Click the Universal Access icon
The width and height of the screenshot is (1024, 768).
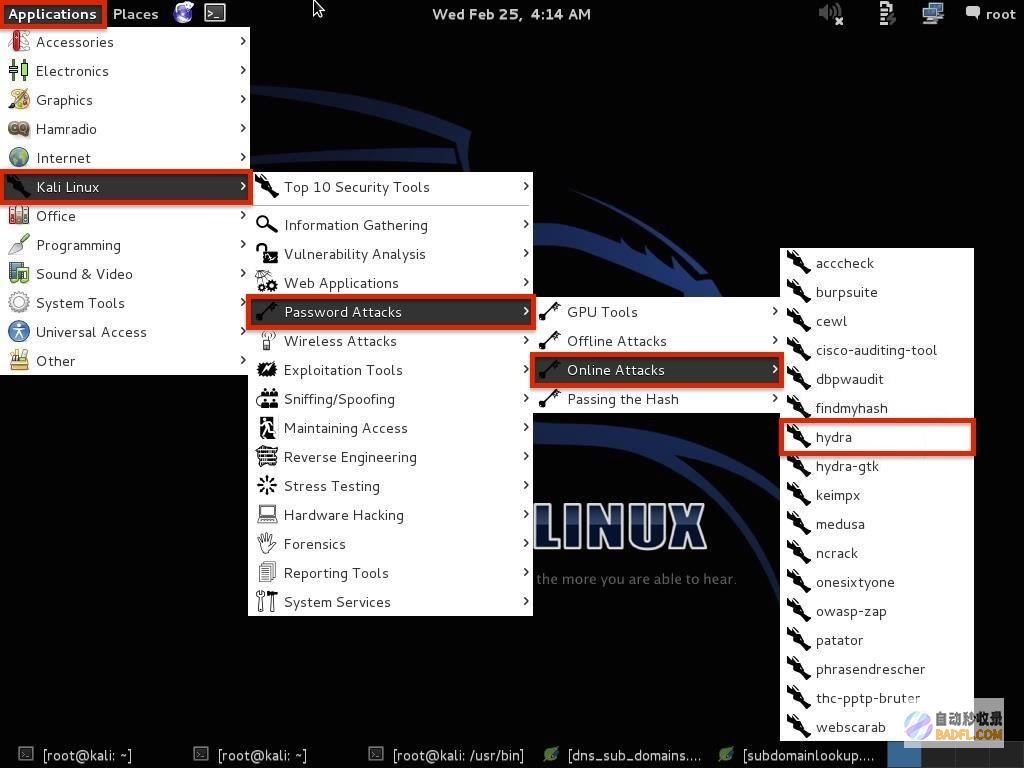18,332
